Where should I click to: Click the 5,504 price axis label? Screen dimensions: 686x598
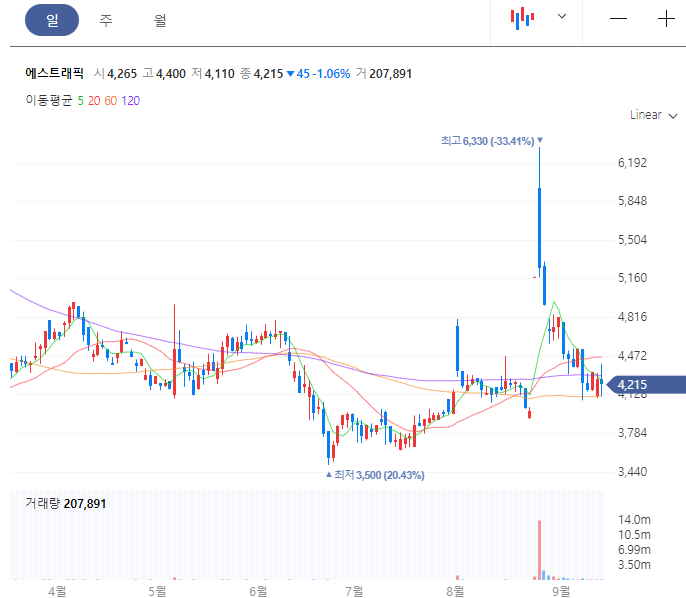632,240
